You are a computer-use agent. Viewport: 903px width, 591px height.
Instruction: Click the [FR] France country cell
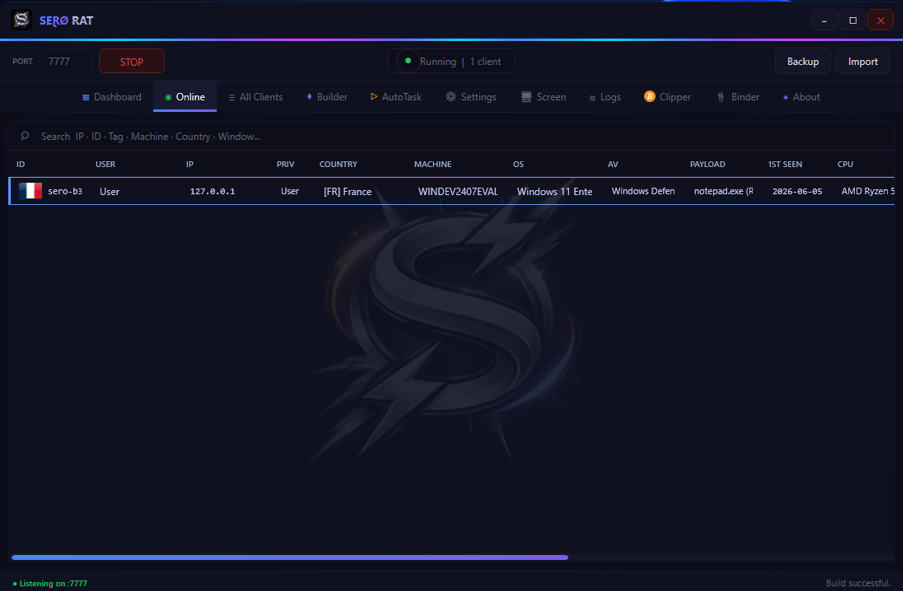pyautogui.click(x=347, y=191)
